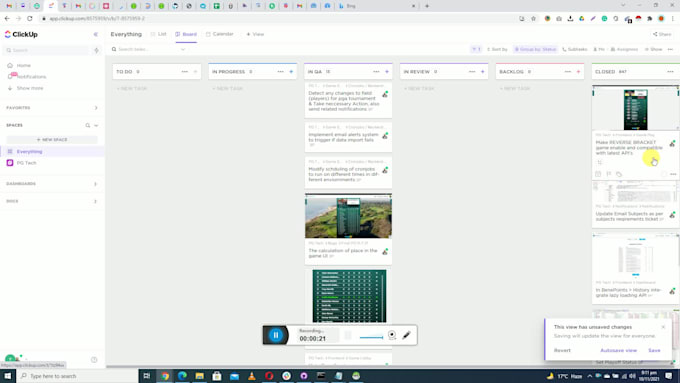Open the golf course thumbnail task card
This screenshot has width=680, height=383.
348,229
